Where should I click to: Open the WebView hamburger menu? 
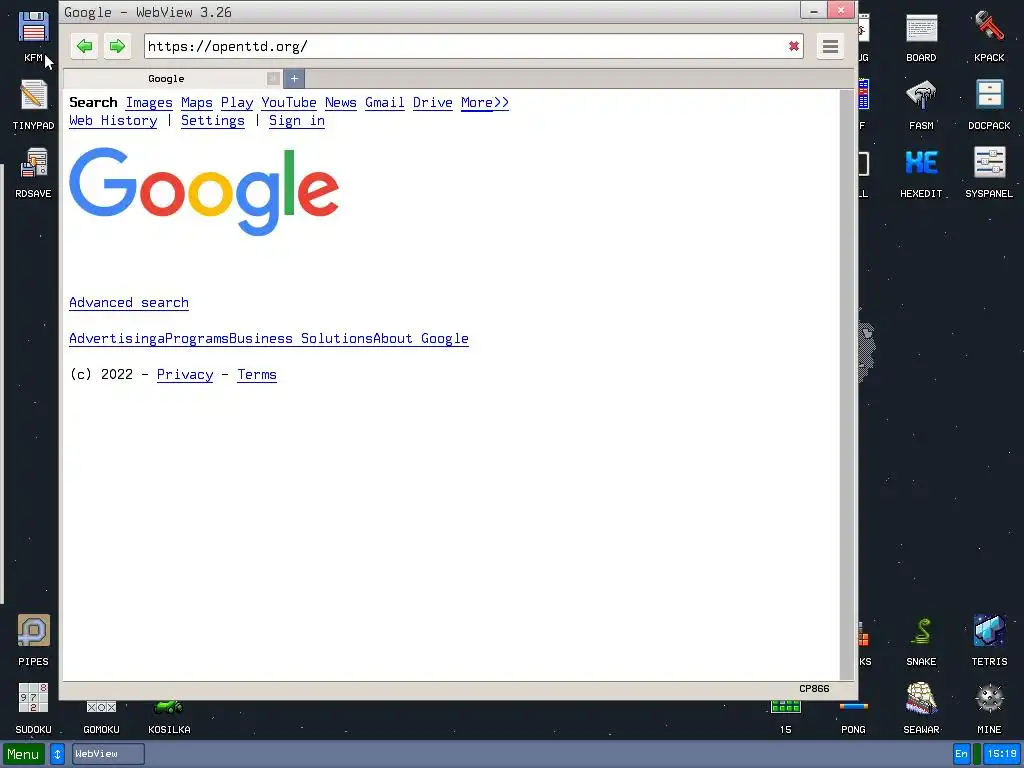830,46
